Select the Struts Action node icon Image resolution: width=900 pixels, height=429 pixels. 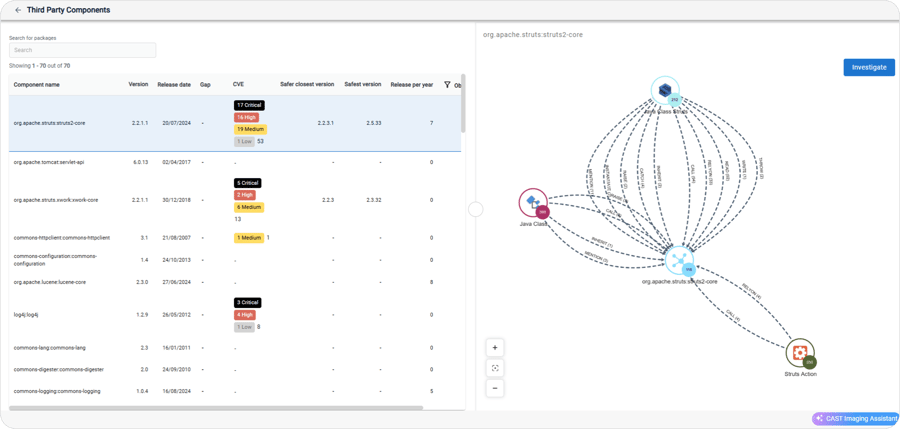click(x=799, y=352)
